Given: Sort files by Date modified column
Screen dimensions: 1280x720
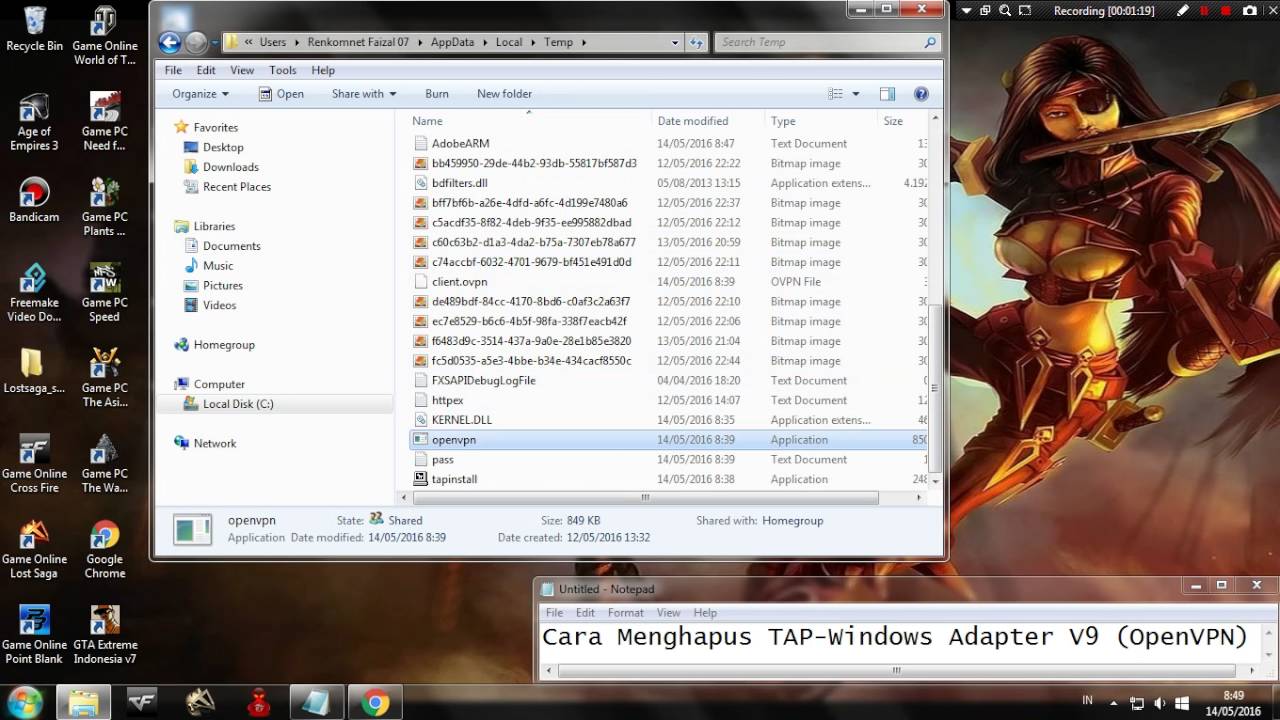Looking at the screenshot, I should pos(693,121).
